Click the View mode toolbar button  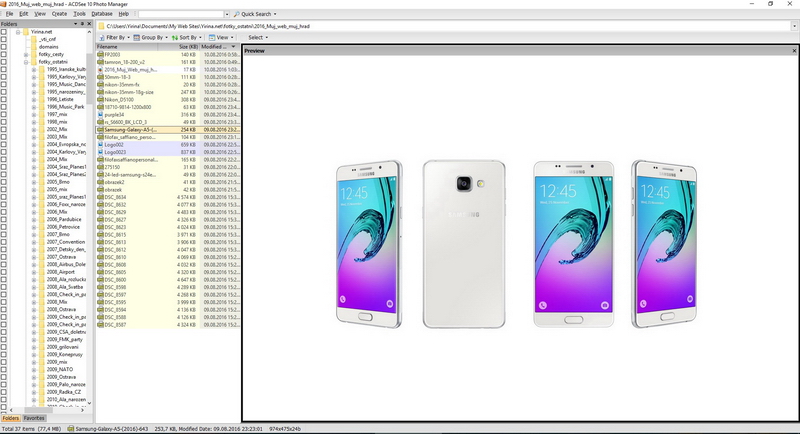pos(223,37)
